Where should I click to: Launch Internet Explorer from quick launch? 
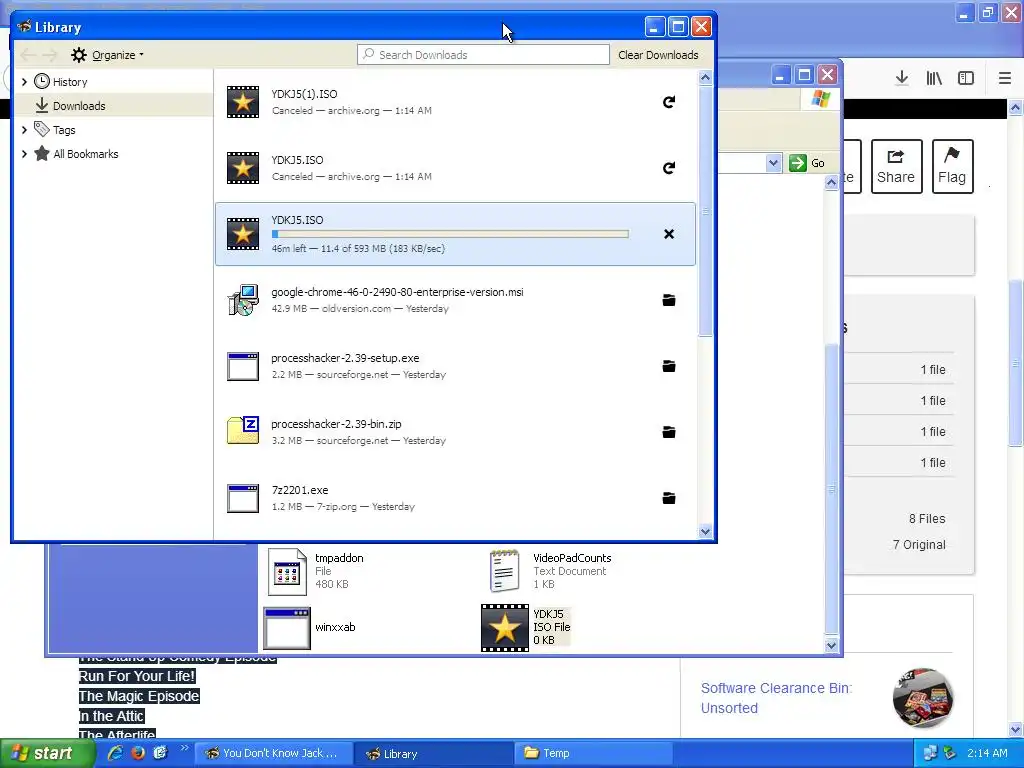[115, 753]
